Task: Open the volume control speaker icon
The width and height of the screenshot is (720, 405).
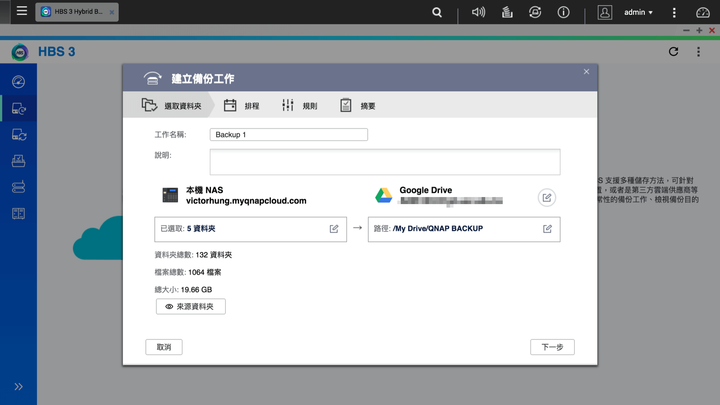Action: pos(478,12)
